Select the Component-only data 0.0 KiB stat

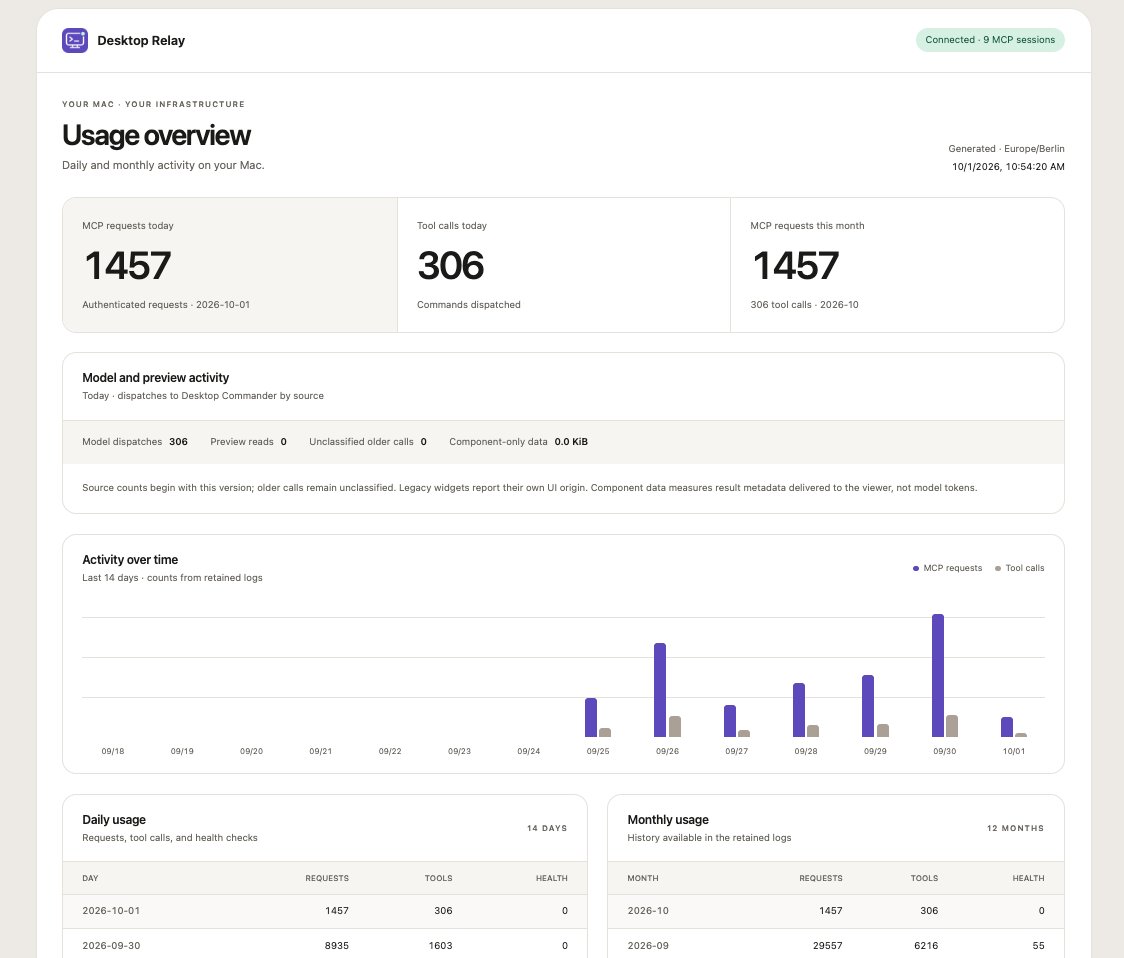518,442
